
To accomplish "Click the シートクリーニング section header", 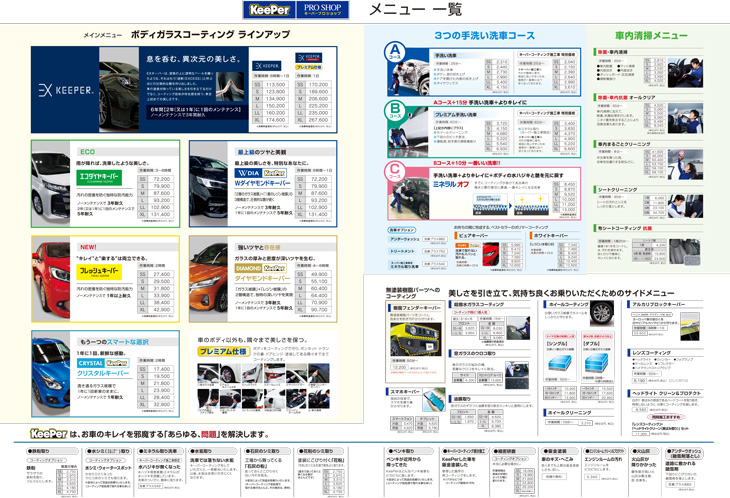I will (x=617, y=189).
